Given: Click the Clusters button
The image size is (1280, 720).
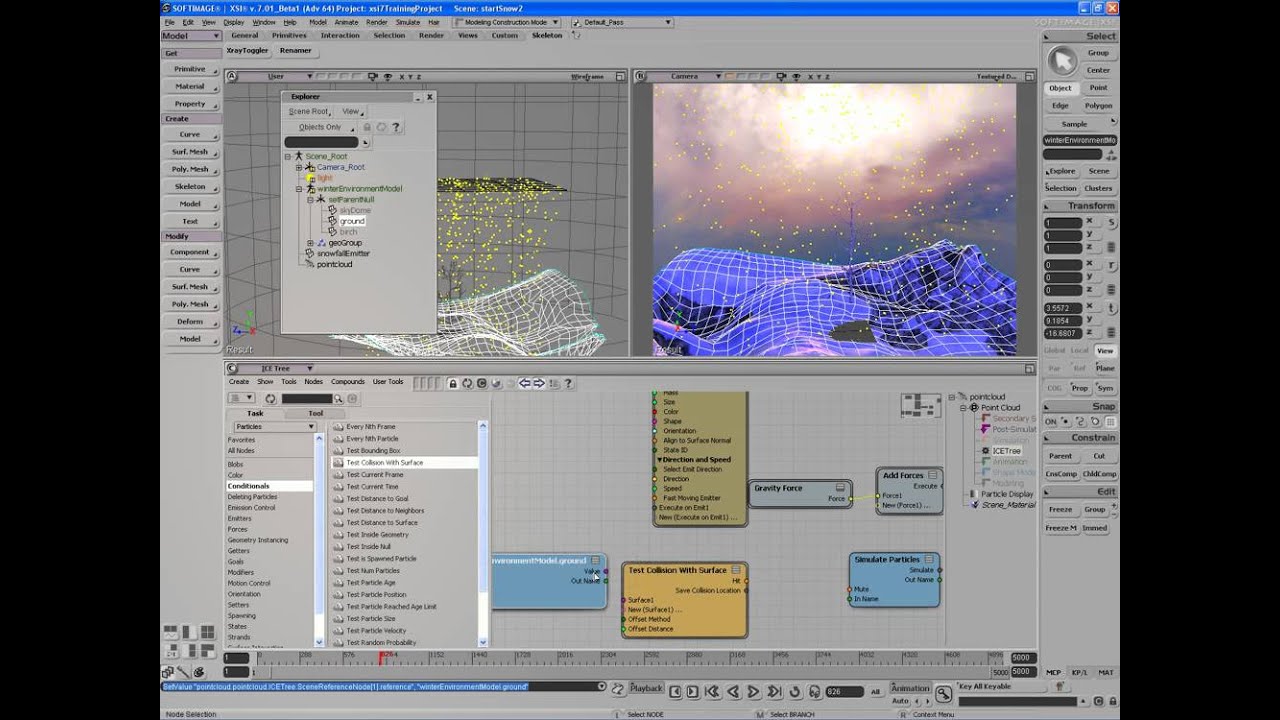Looking at the screenshot, I should 1098,188.
